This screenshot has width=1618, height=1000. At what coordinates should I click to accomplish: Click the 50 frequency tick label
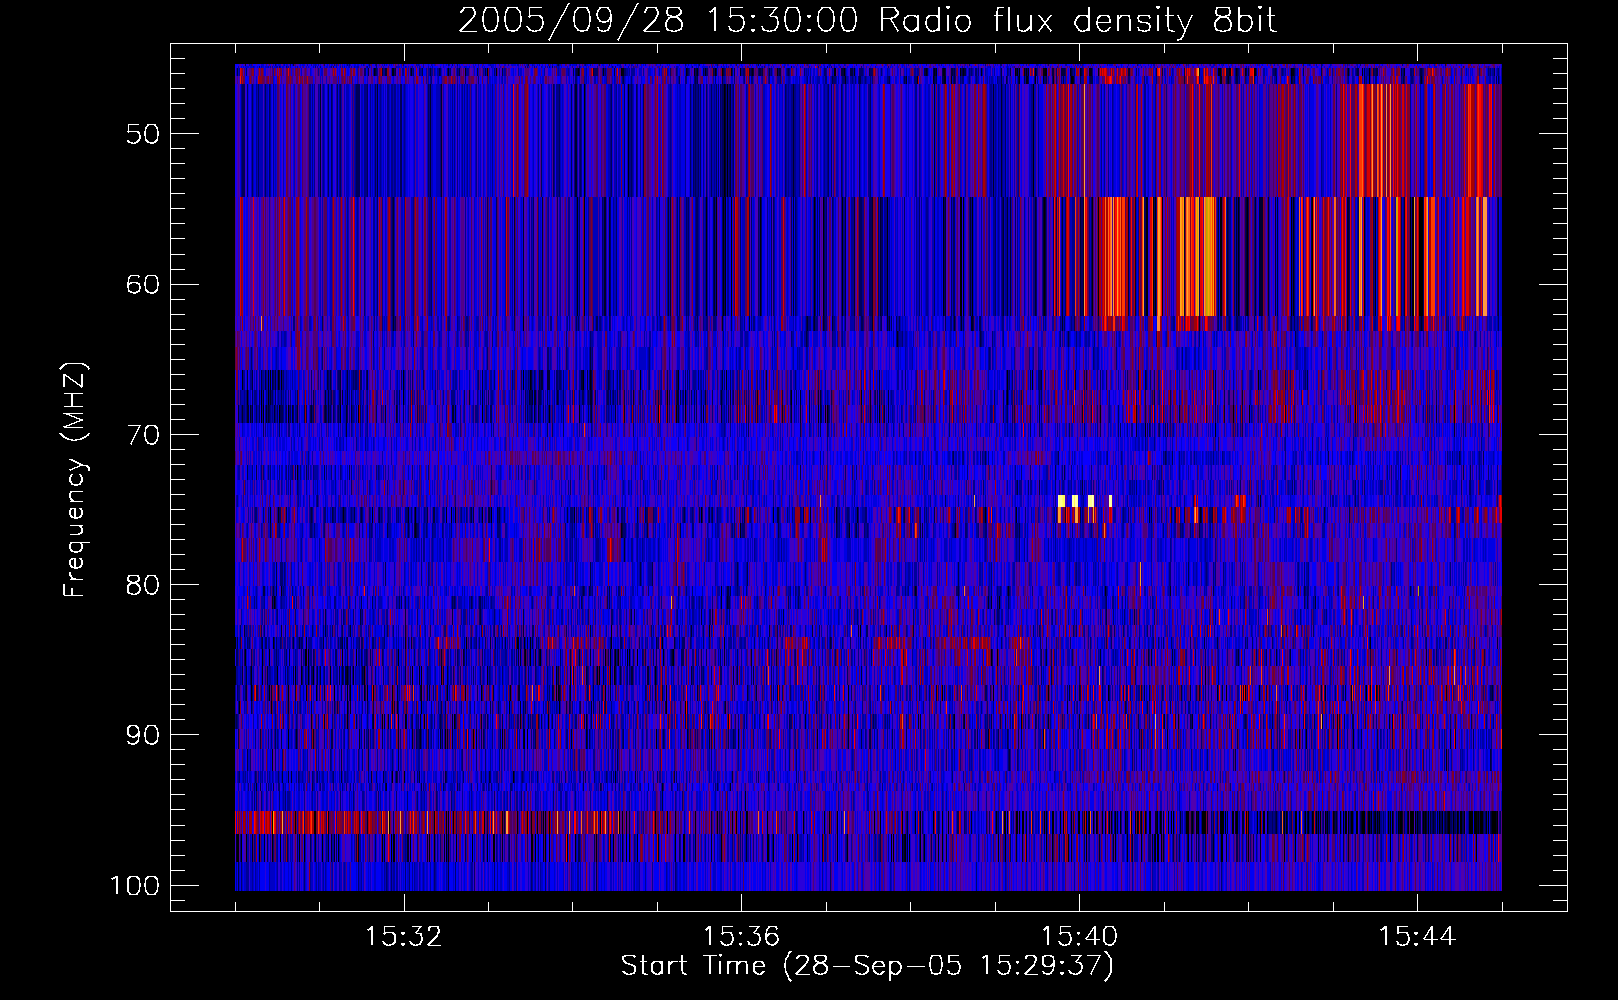click(x=143, y=134)
